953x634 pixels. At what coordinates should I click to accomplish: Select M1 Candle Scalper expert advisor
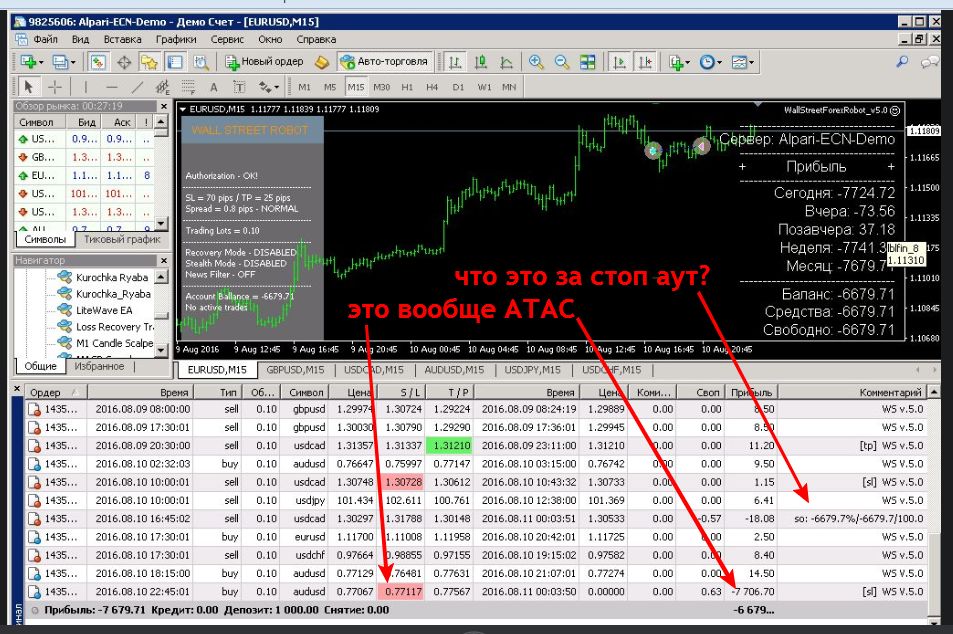[105, 343]
